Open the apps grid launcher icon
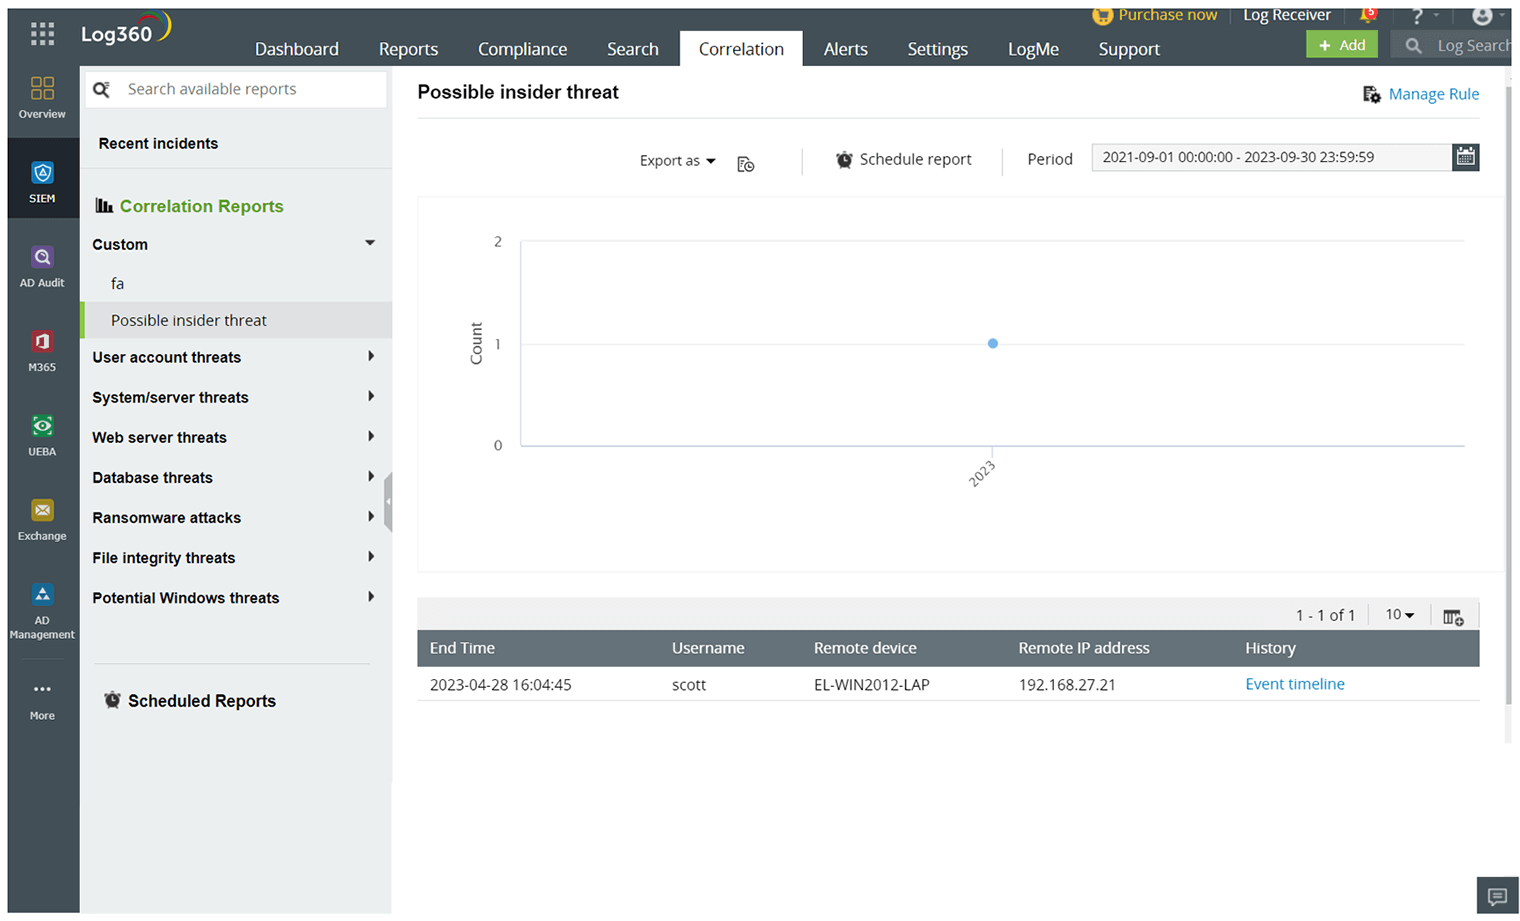Screen dimensions: 1520x921 pyautogui.click(x=42, y=34)
